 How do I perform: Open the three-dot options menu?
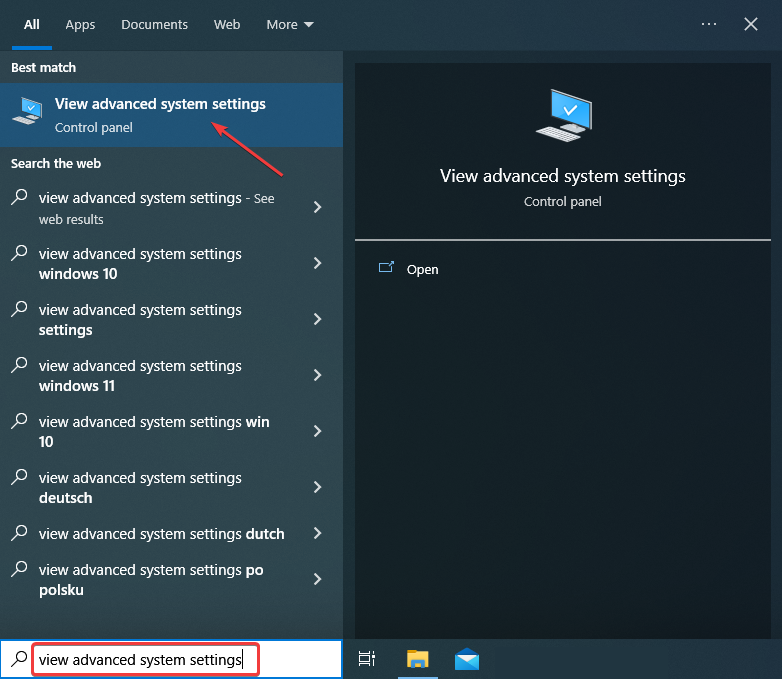pos(709,24)
